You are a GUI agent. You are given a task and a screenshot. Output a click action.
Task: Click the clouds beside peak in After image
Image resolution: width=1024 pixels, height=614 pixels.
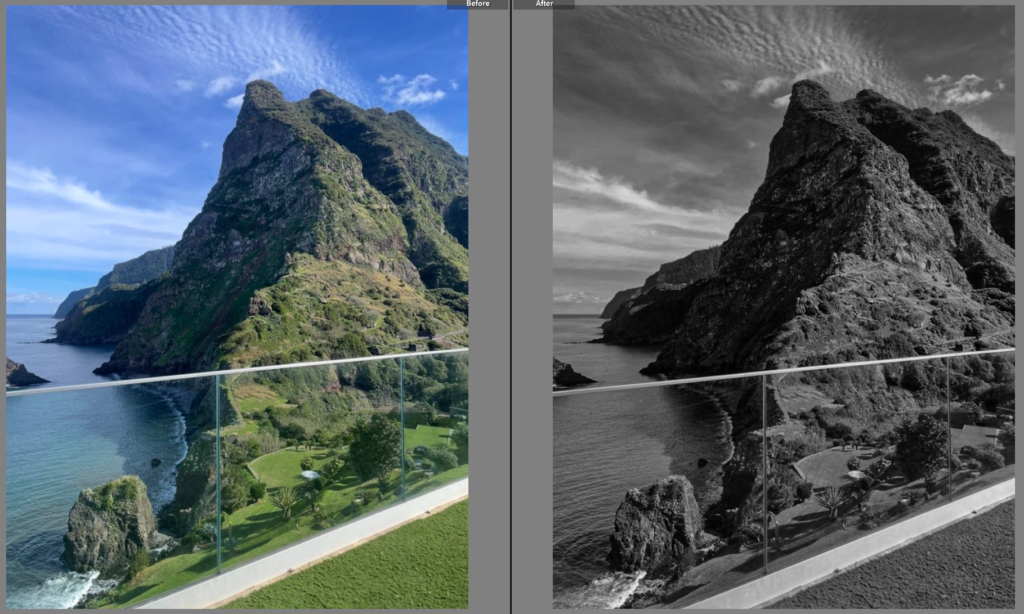958,90
